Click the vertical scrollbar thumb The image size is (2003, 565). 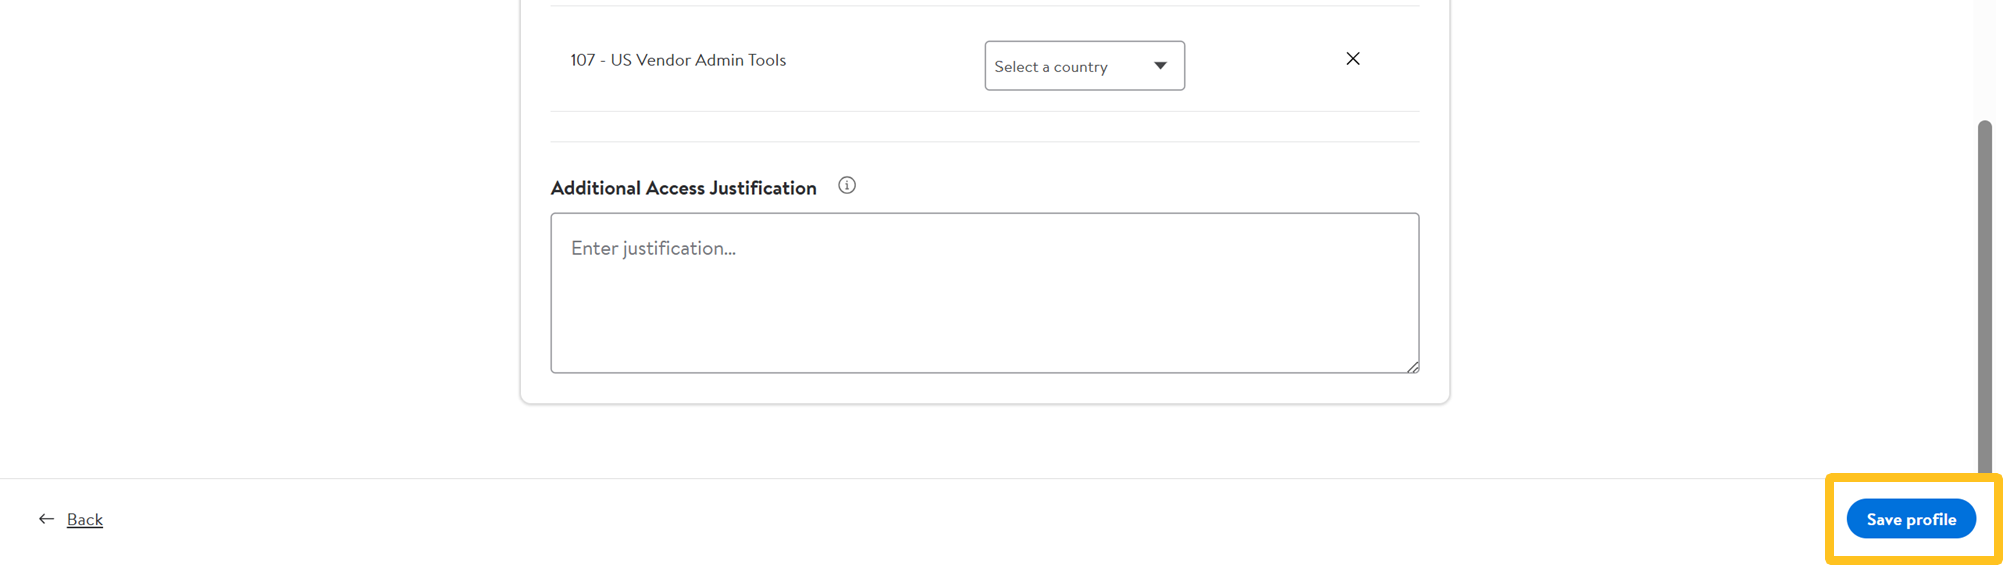coord(1984,300)
